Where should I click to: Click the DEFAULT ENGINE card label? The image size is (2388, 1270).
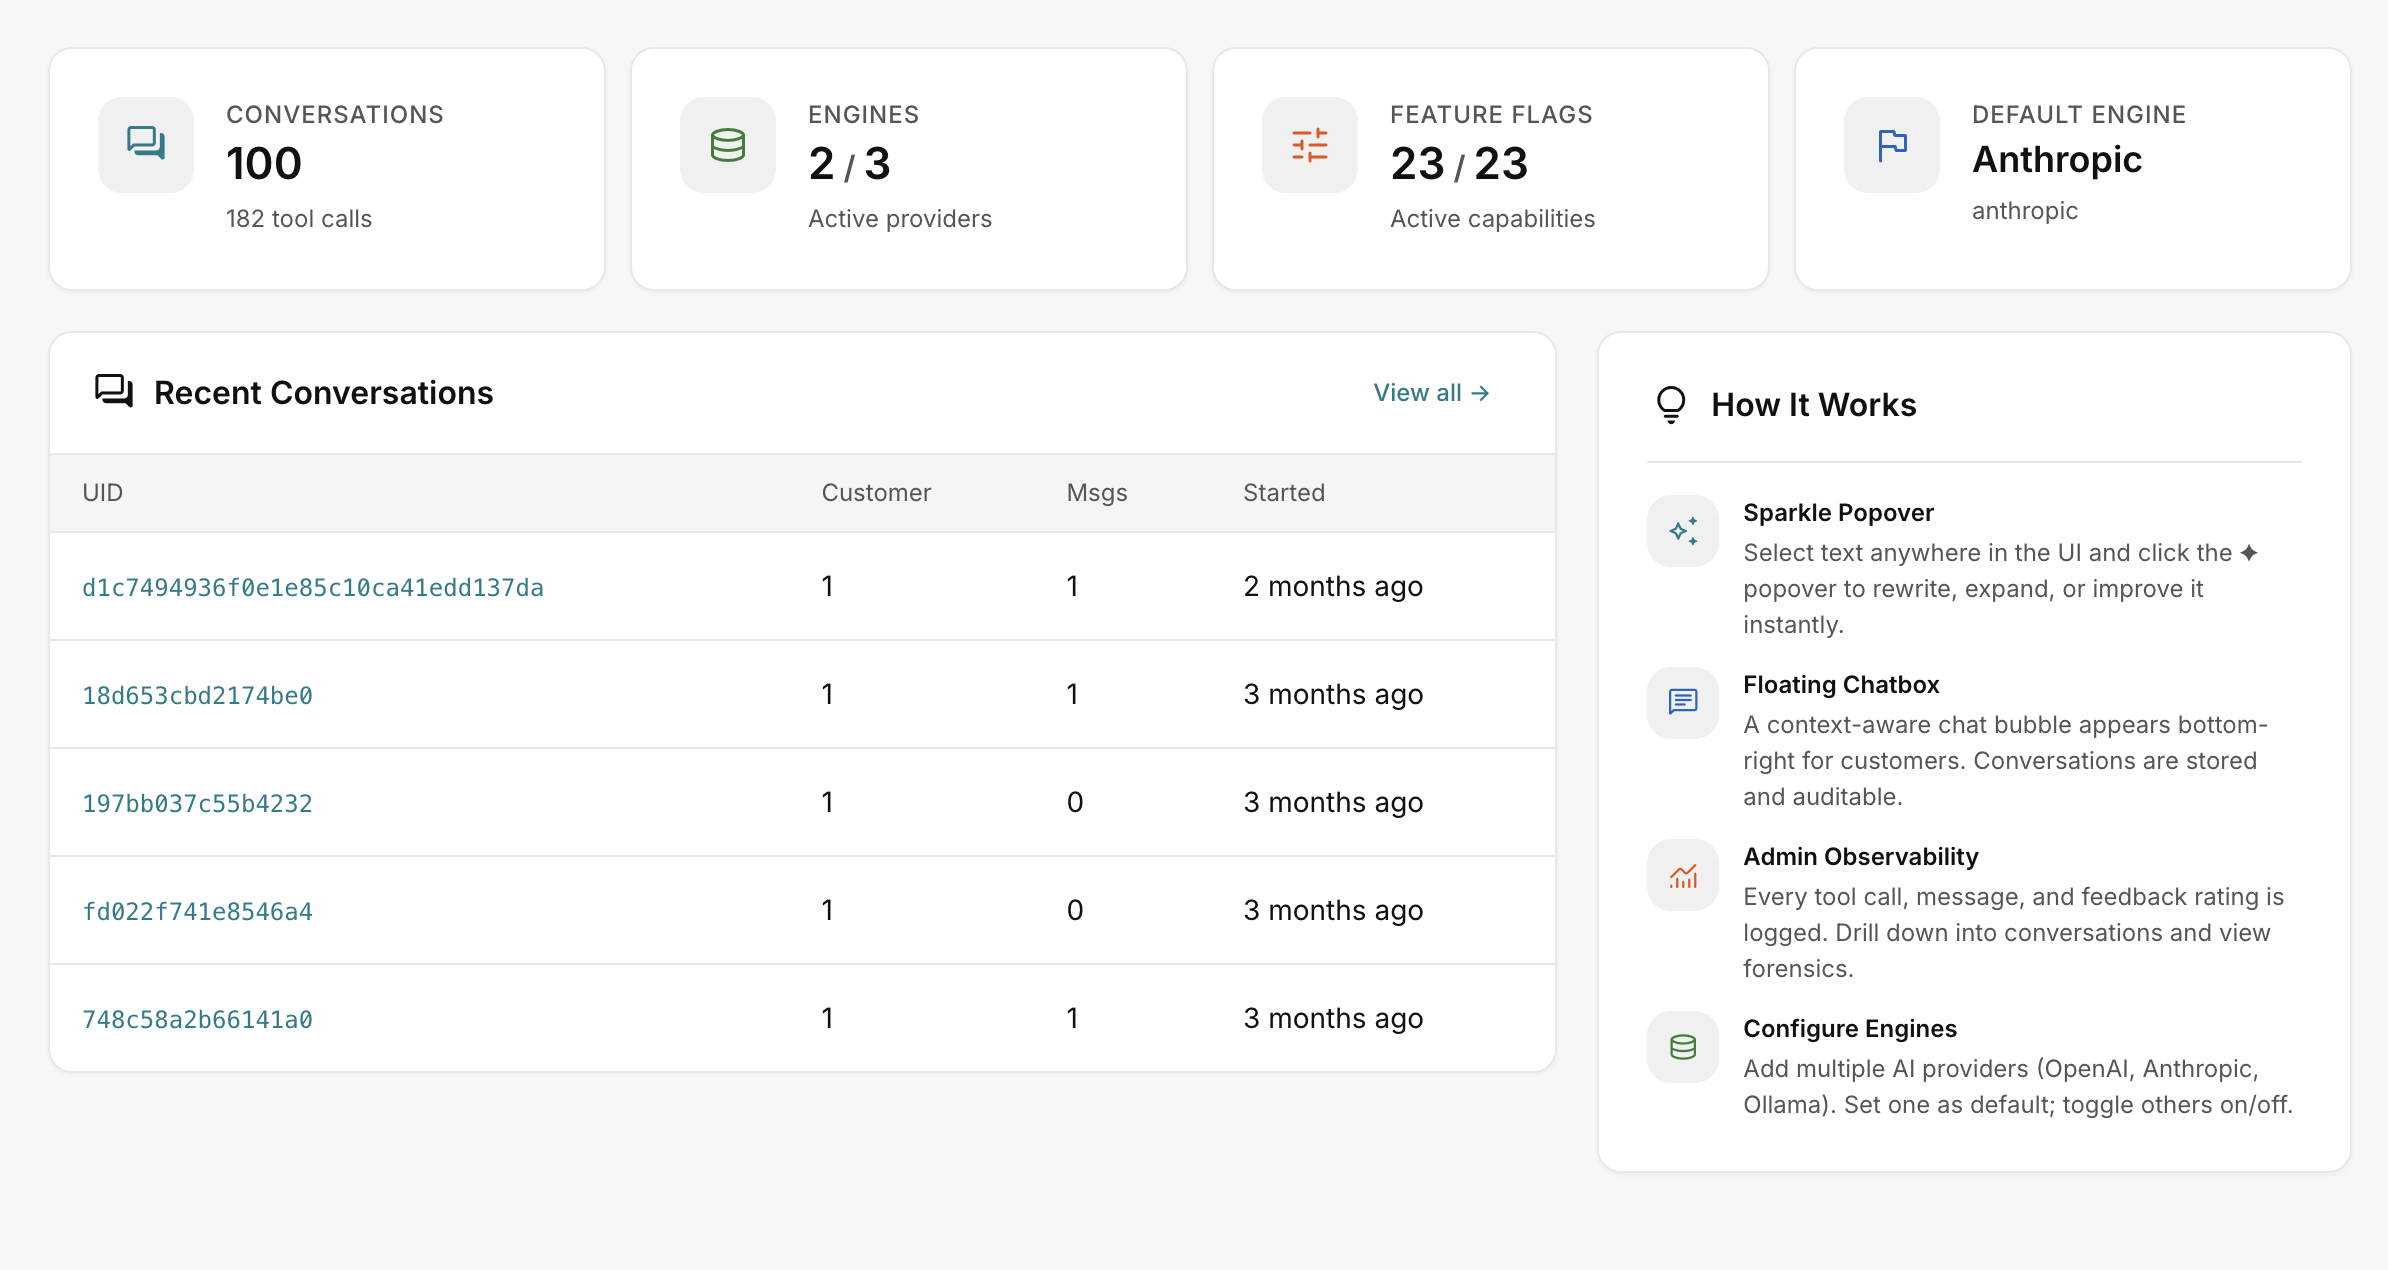2079,115
